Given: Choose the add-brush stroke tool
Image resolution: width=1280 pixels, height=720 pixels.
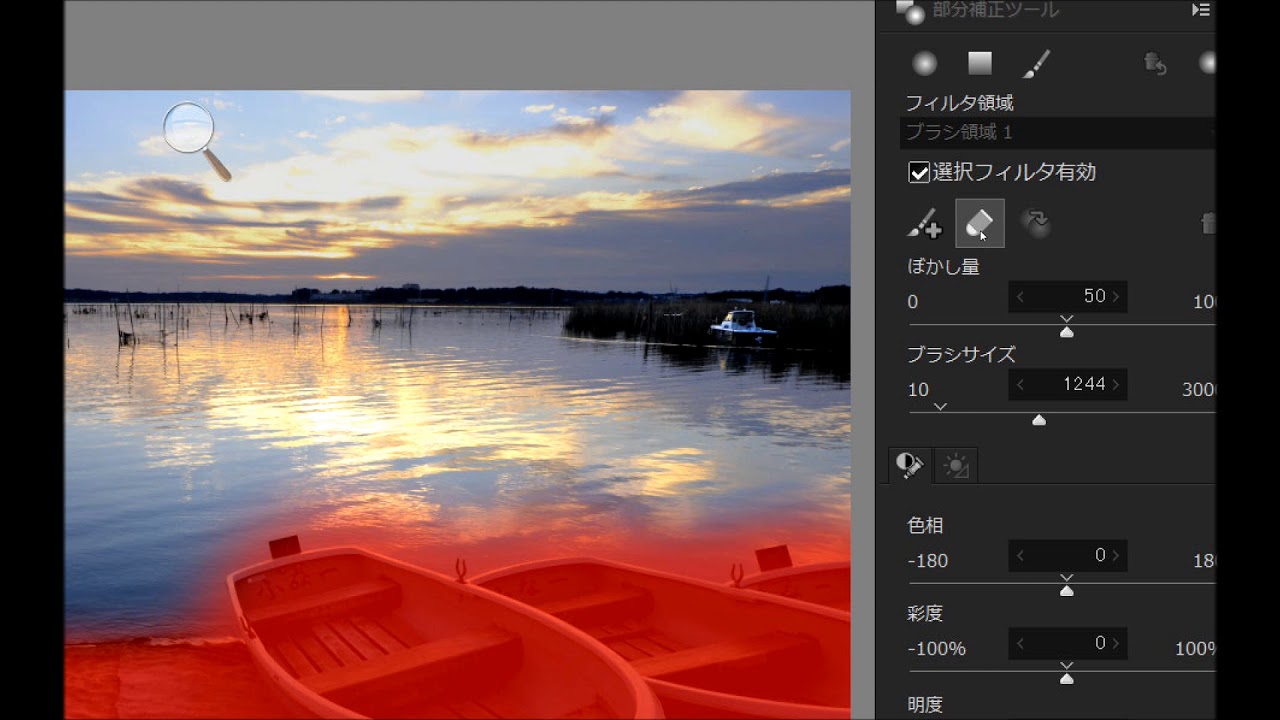Looking at the screenshot, I should coord(924,222).
